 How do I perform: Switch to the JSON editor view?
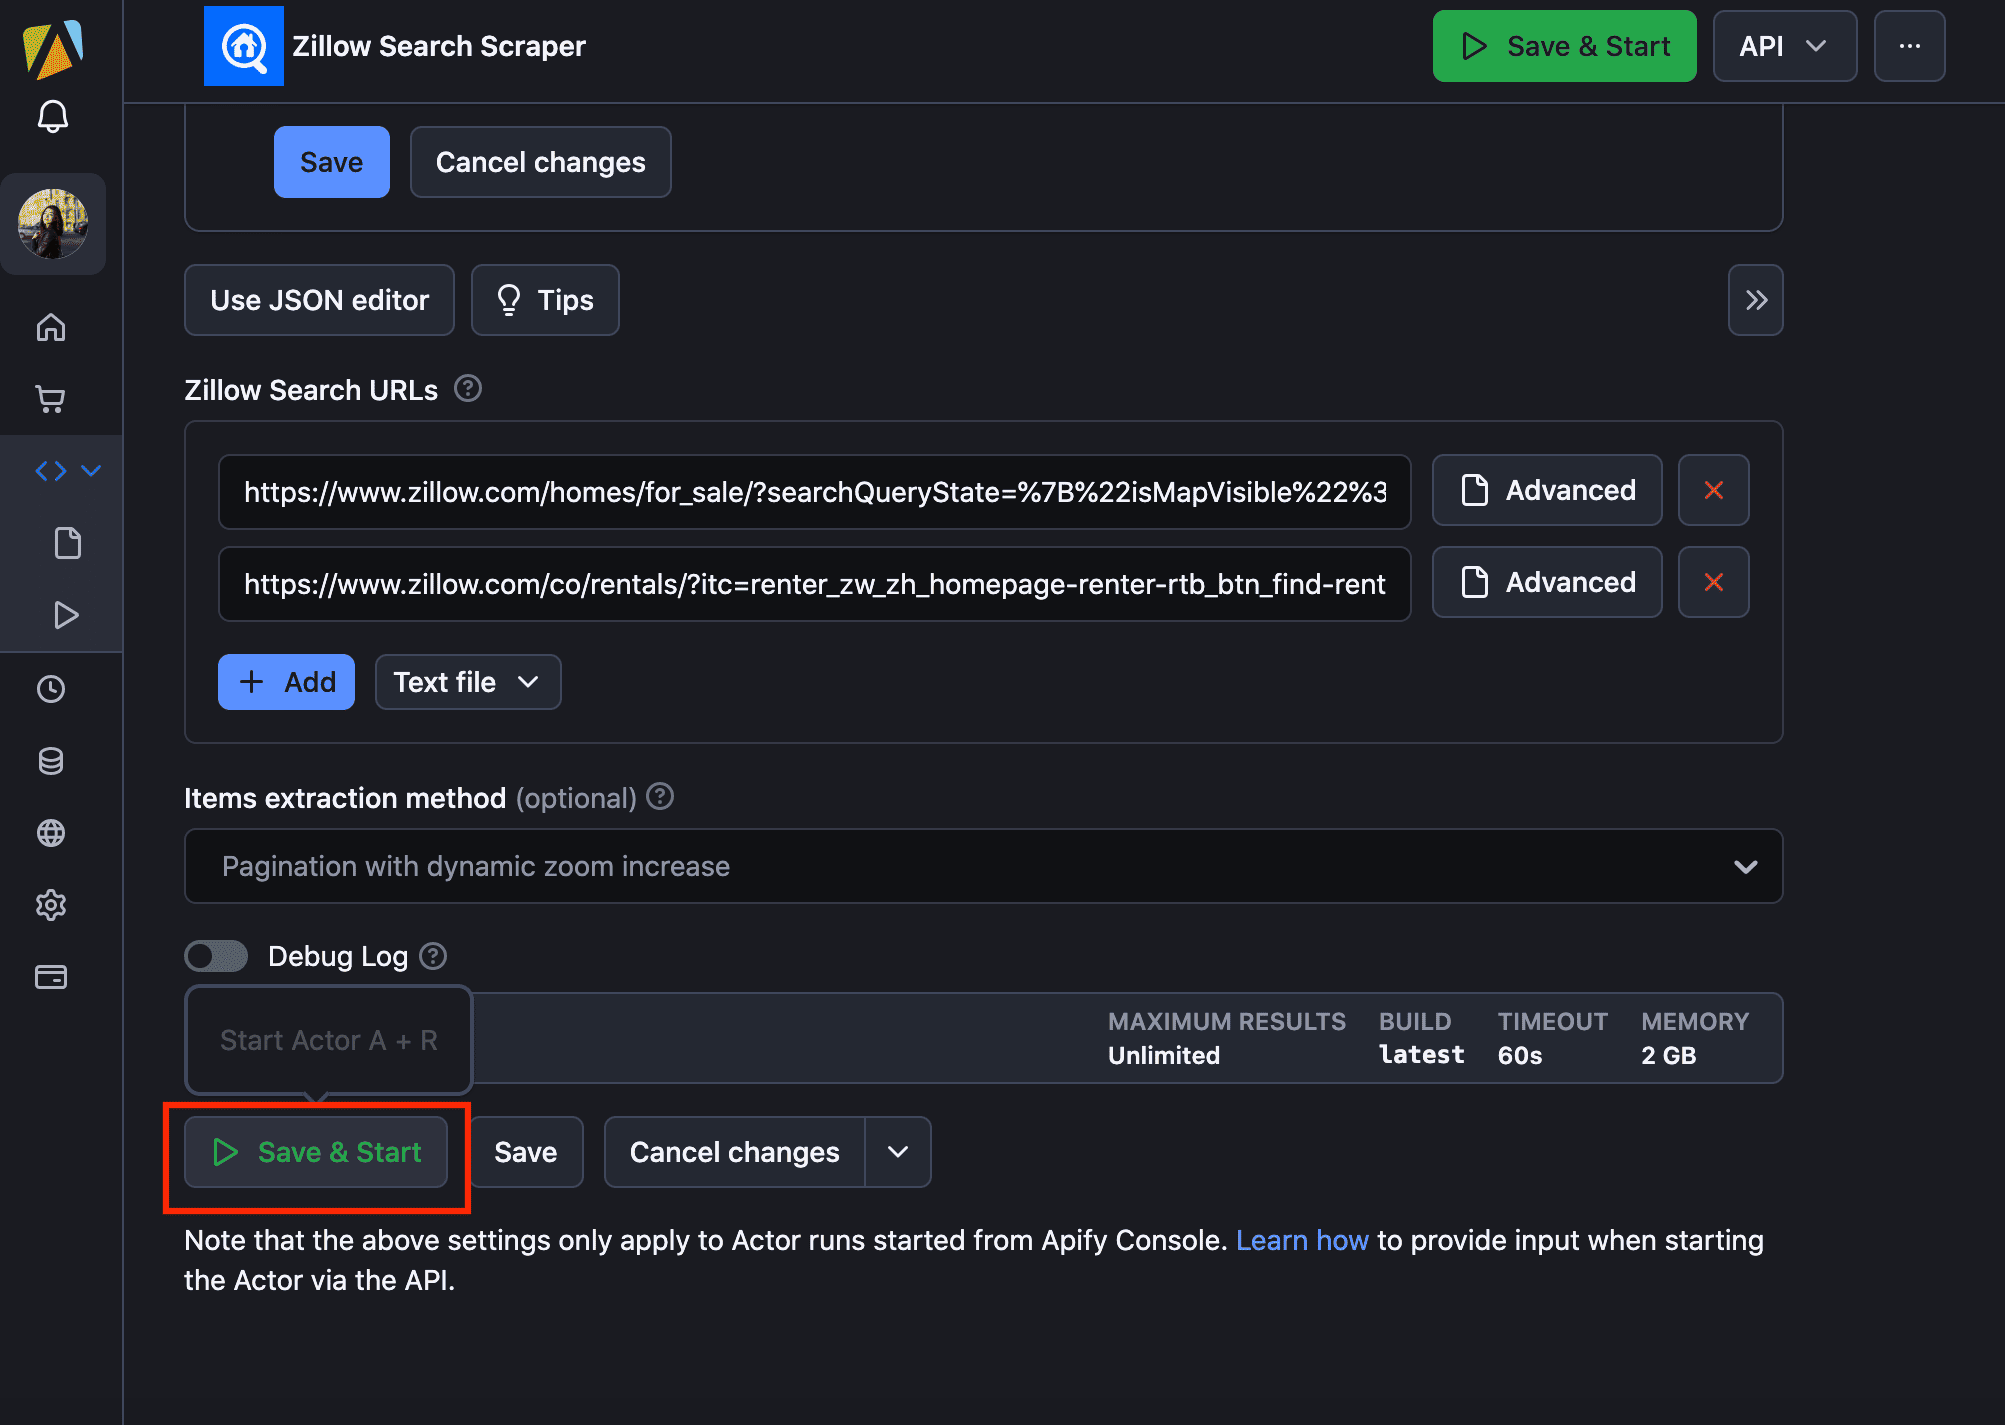[x=318, y=299]
